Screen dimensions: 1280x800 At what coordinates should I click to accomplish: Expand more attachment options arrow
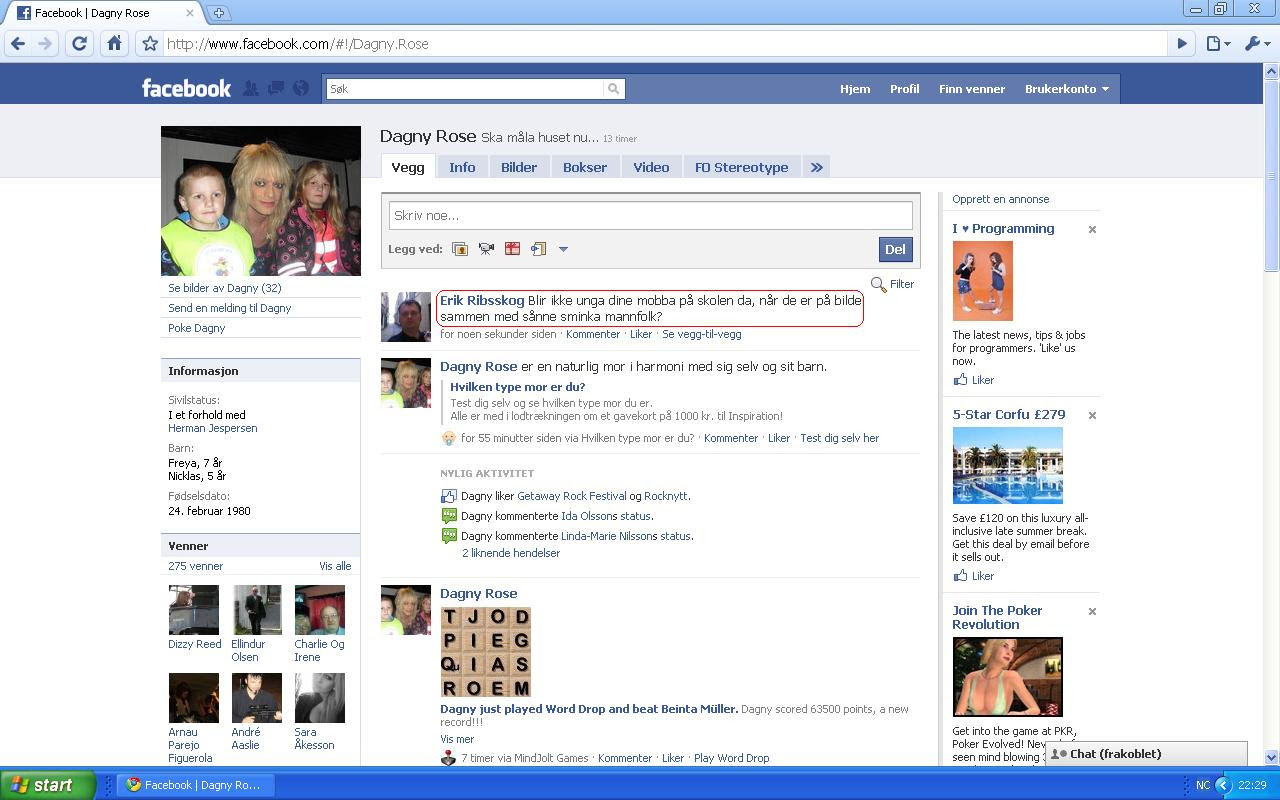pyautogui.click(x=563, y=249)
